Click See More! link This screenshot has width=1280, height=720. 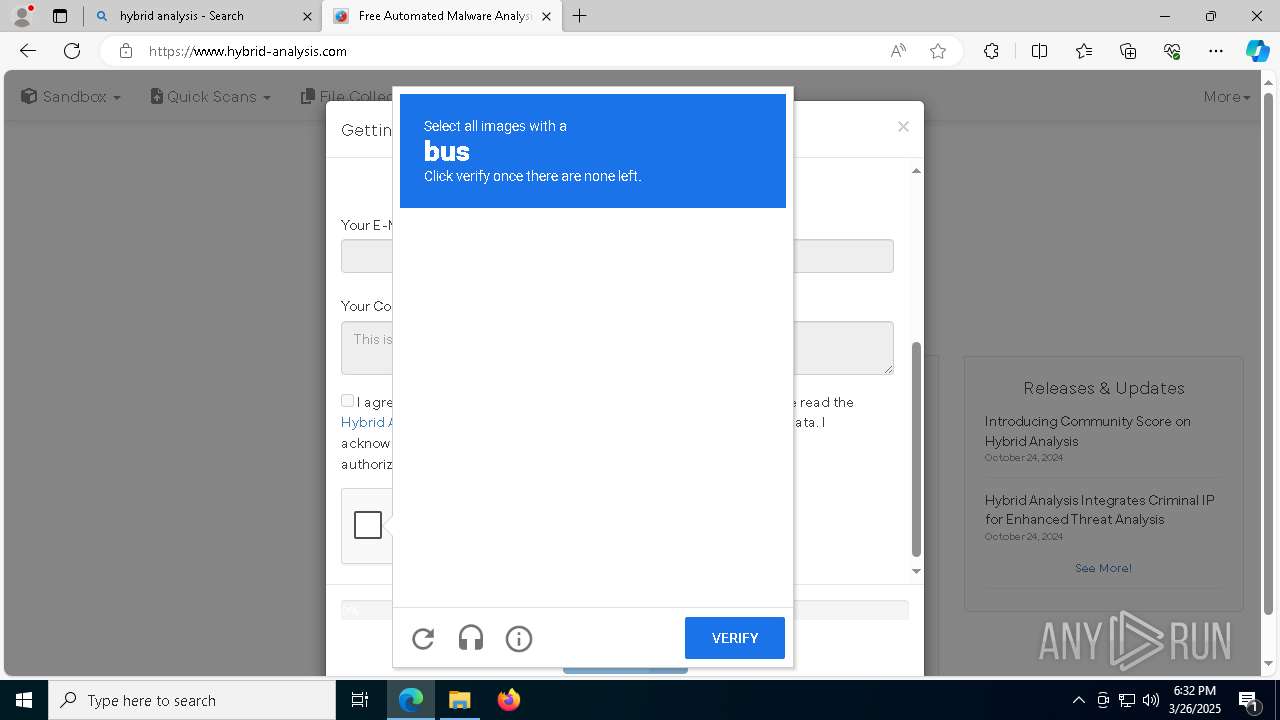pyautogui.click(x=1103, y=568)
